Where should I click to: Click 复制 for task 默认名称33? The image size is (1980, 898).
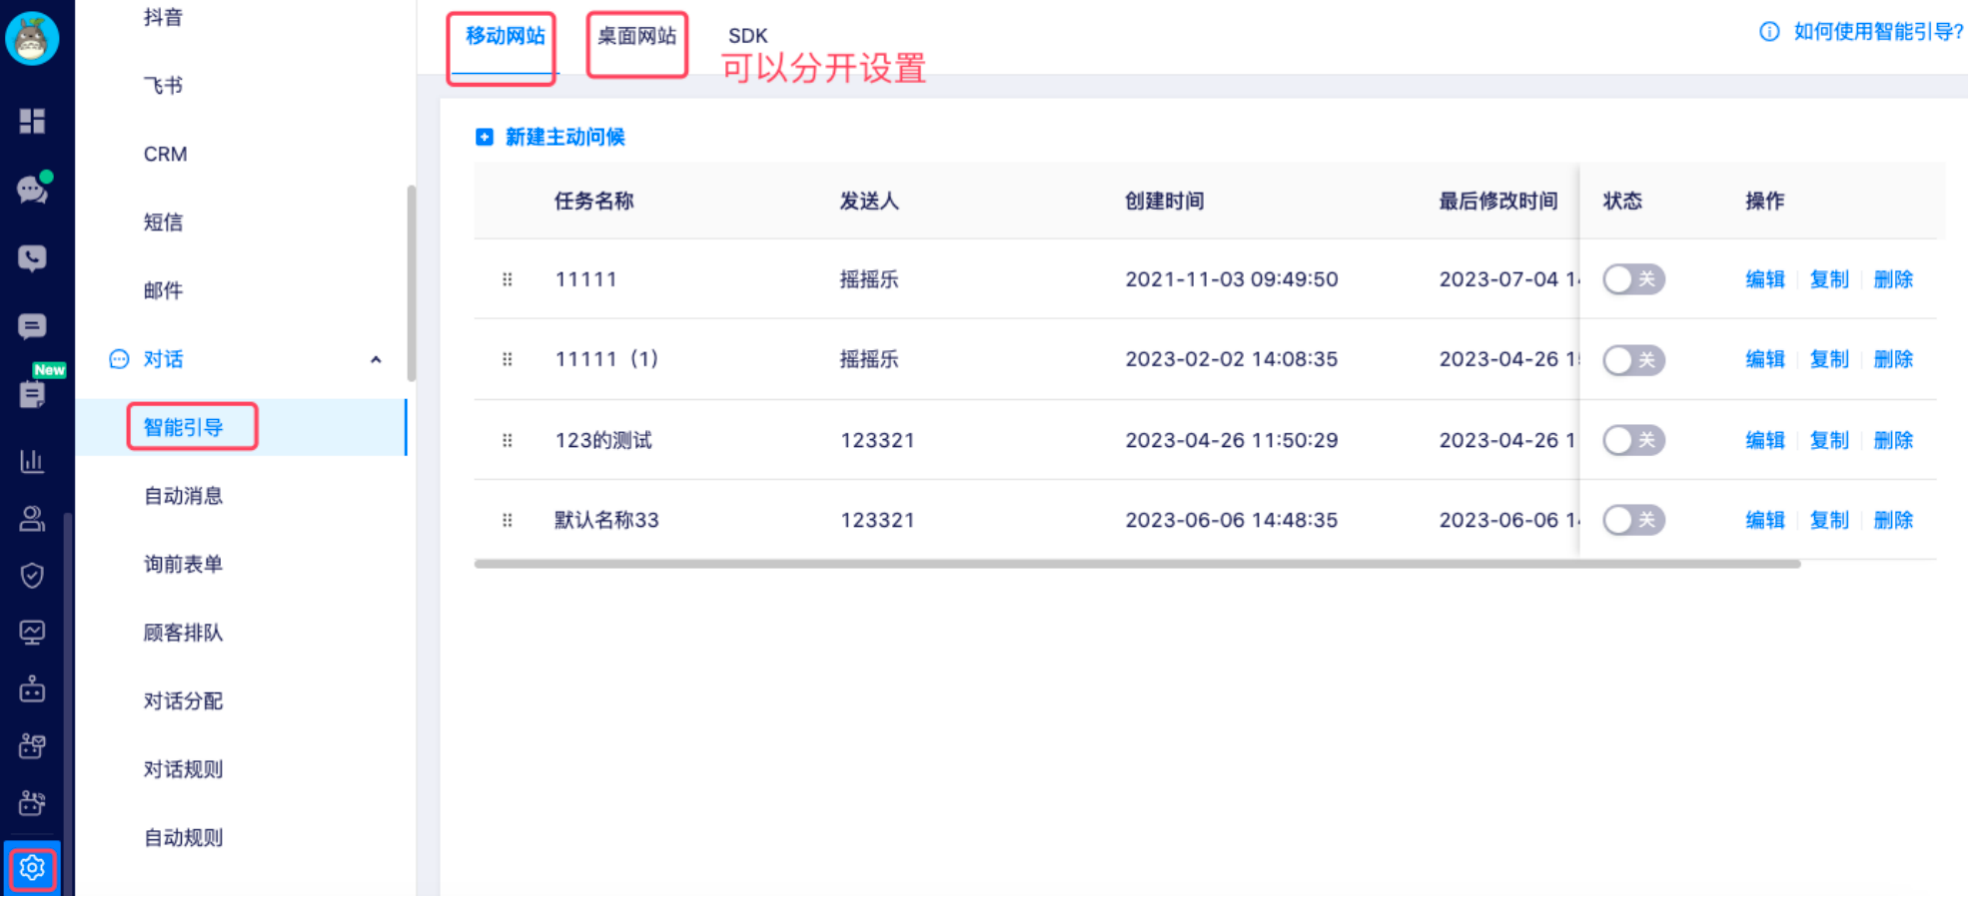[x=1829, y=520]
